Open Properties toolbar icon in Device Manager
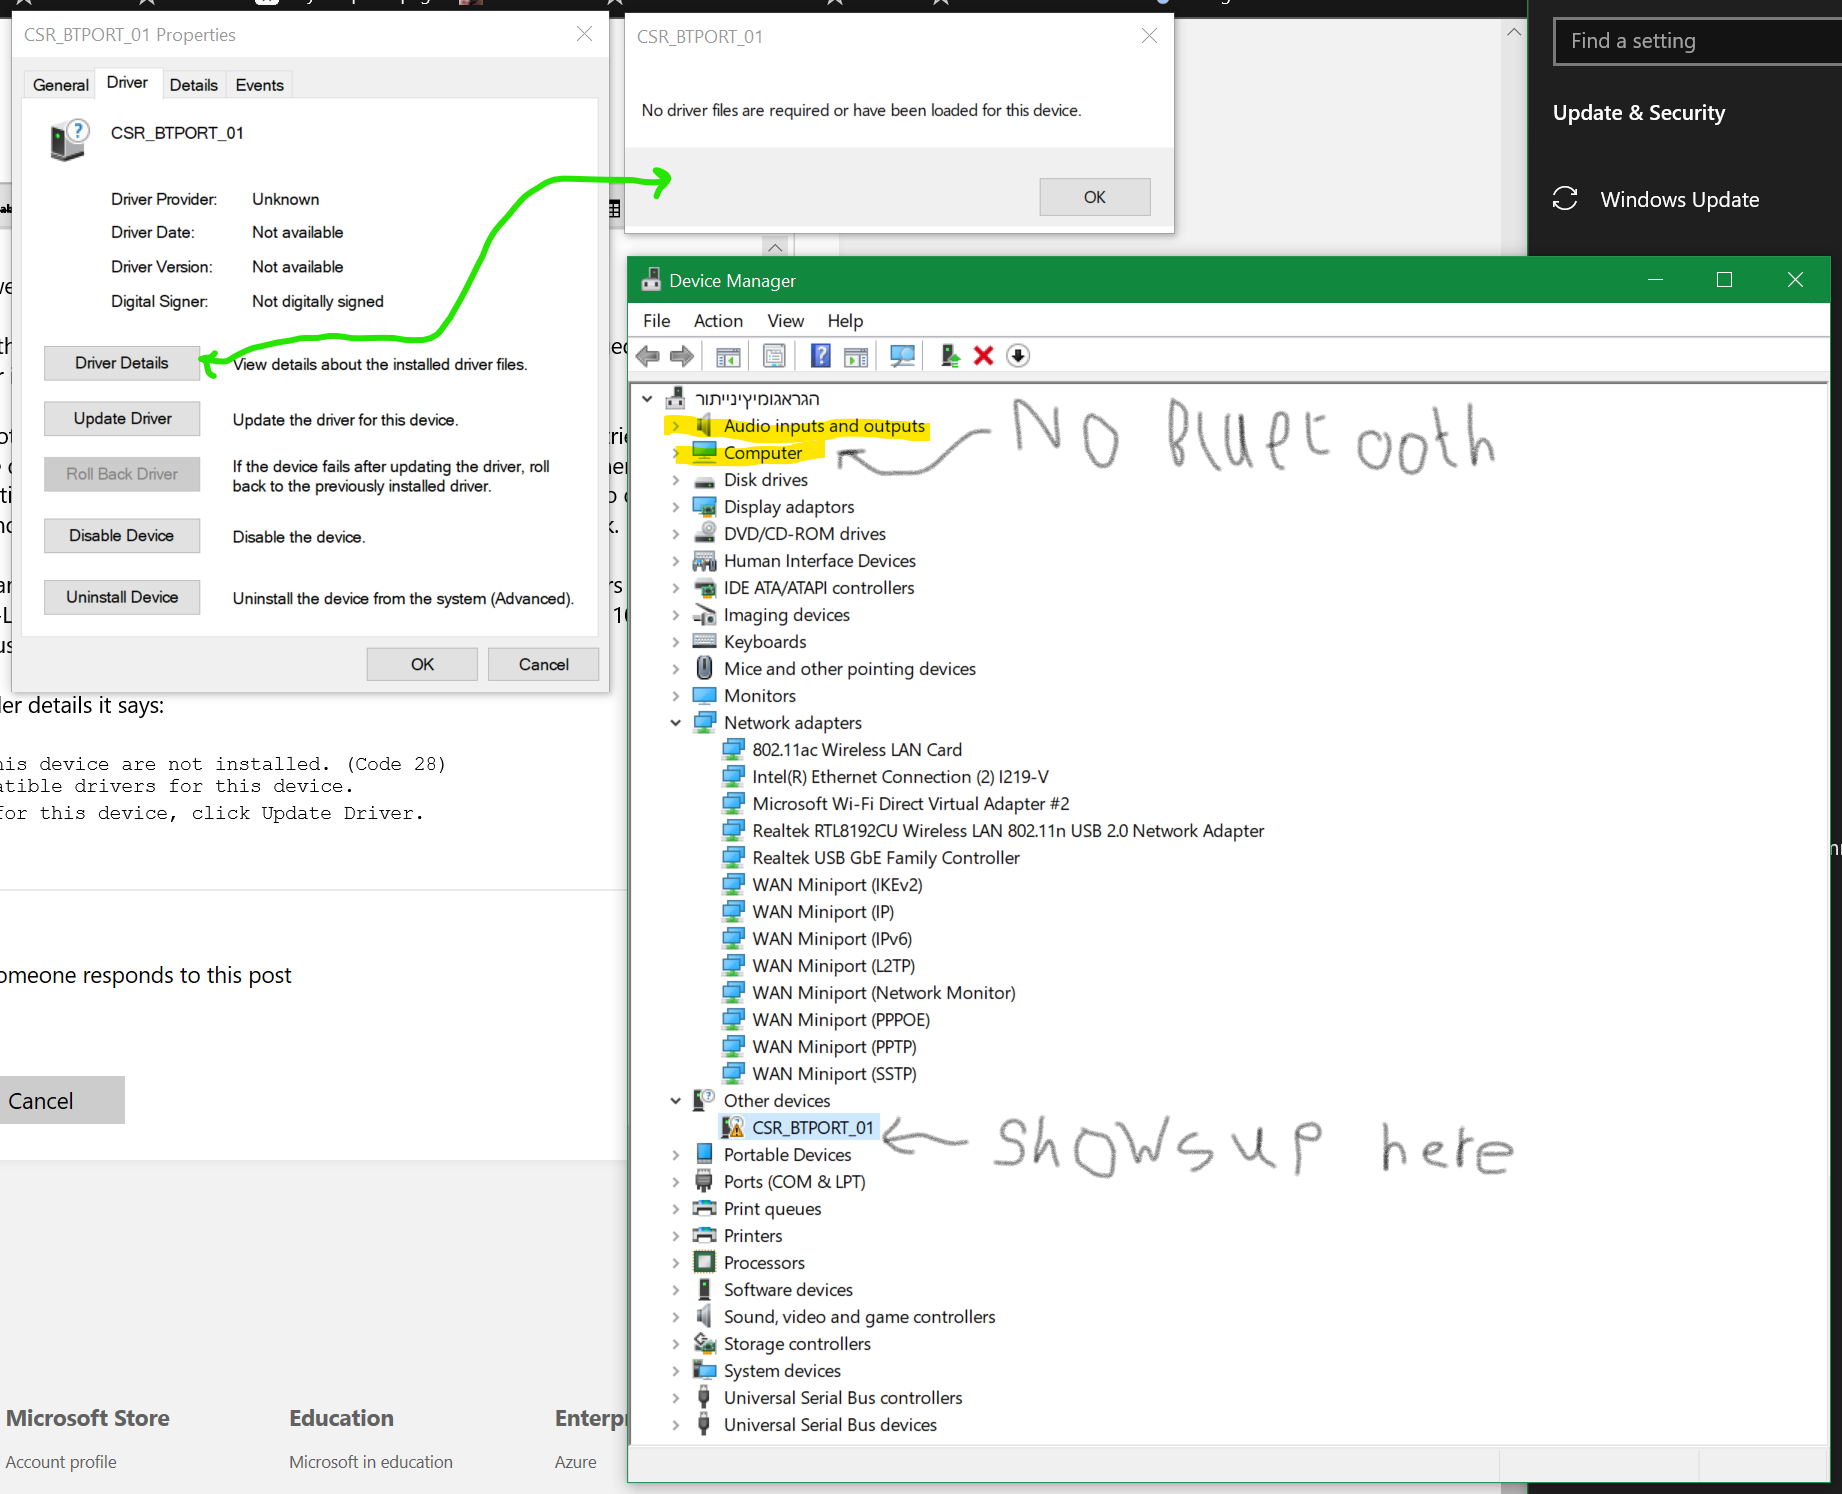The width and height of the screenshot is (1842, 1494). coord(774,356)
